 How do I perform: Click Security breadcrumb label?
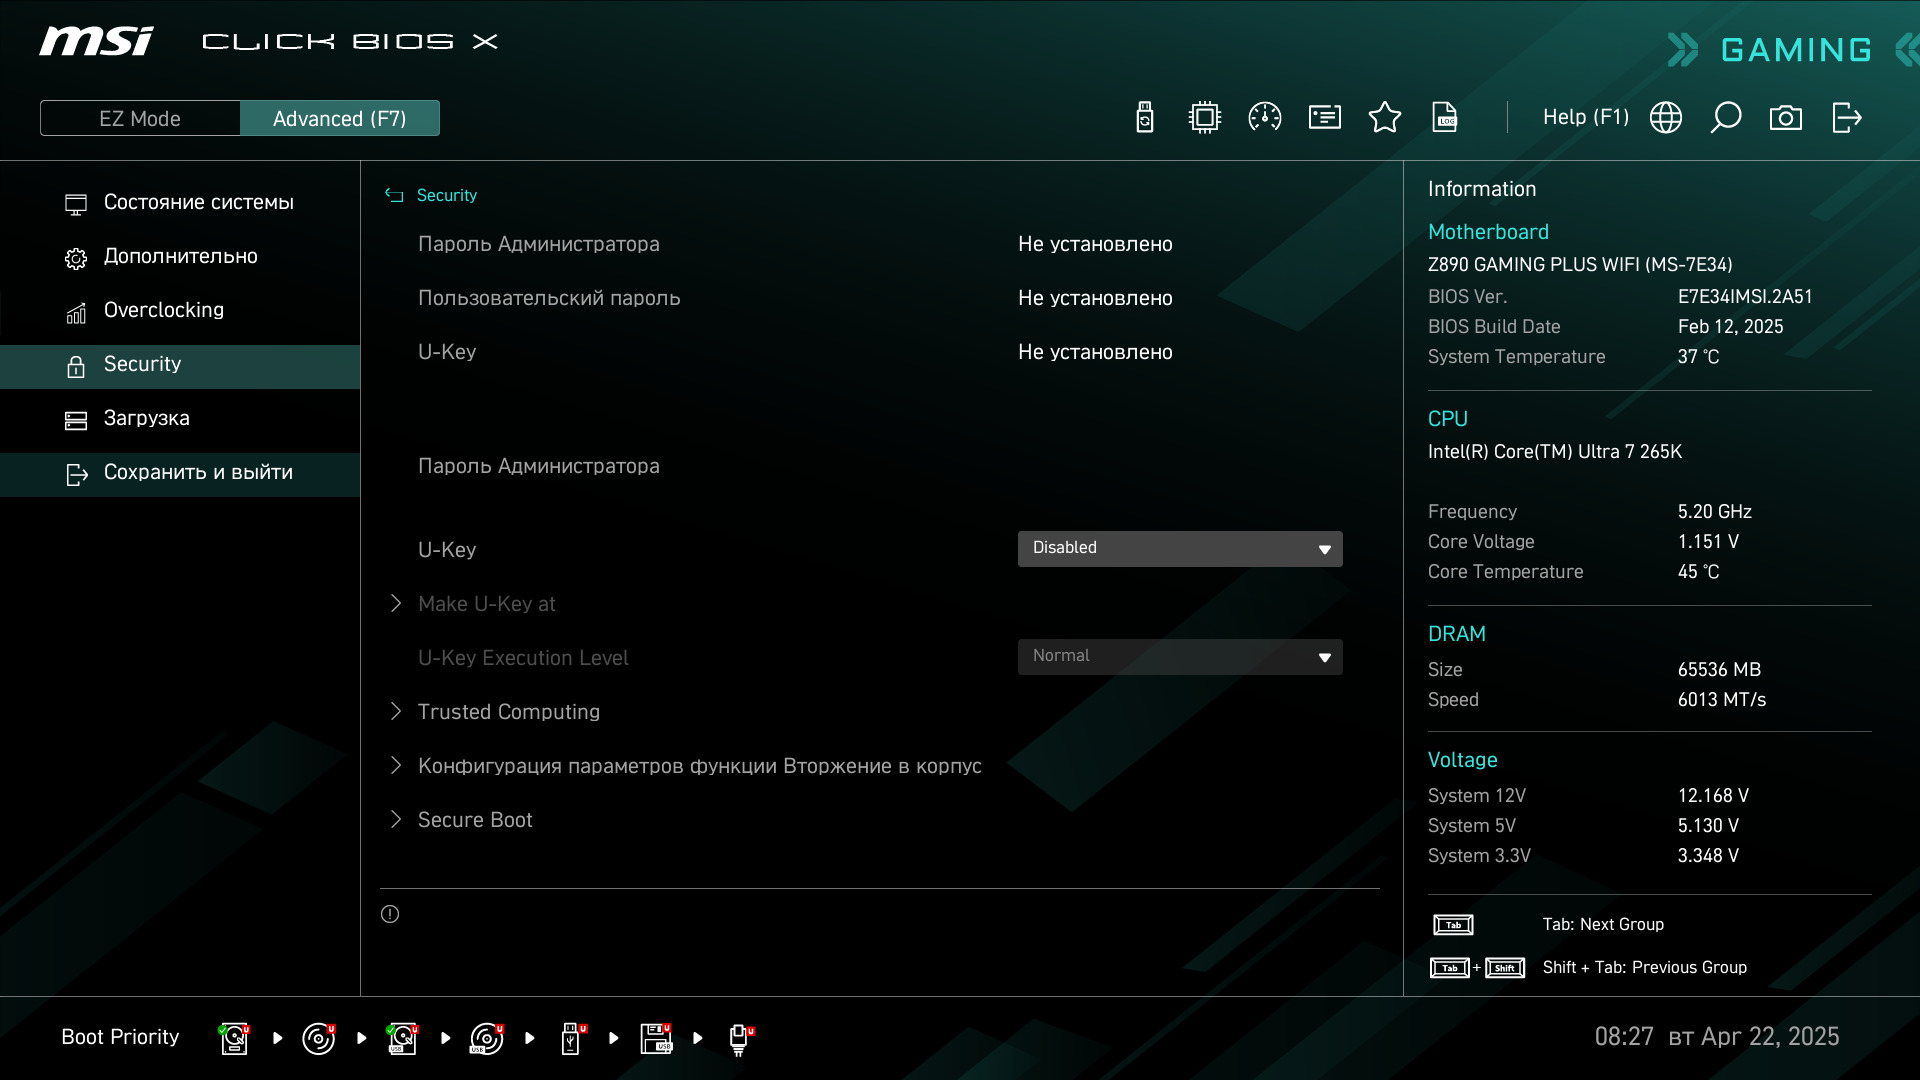tap(447, 195)
